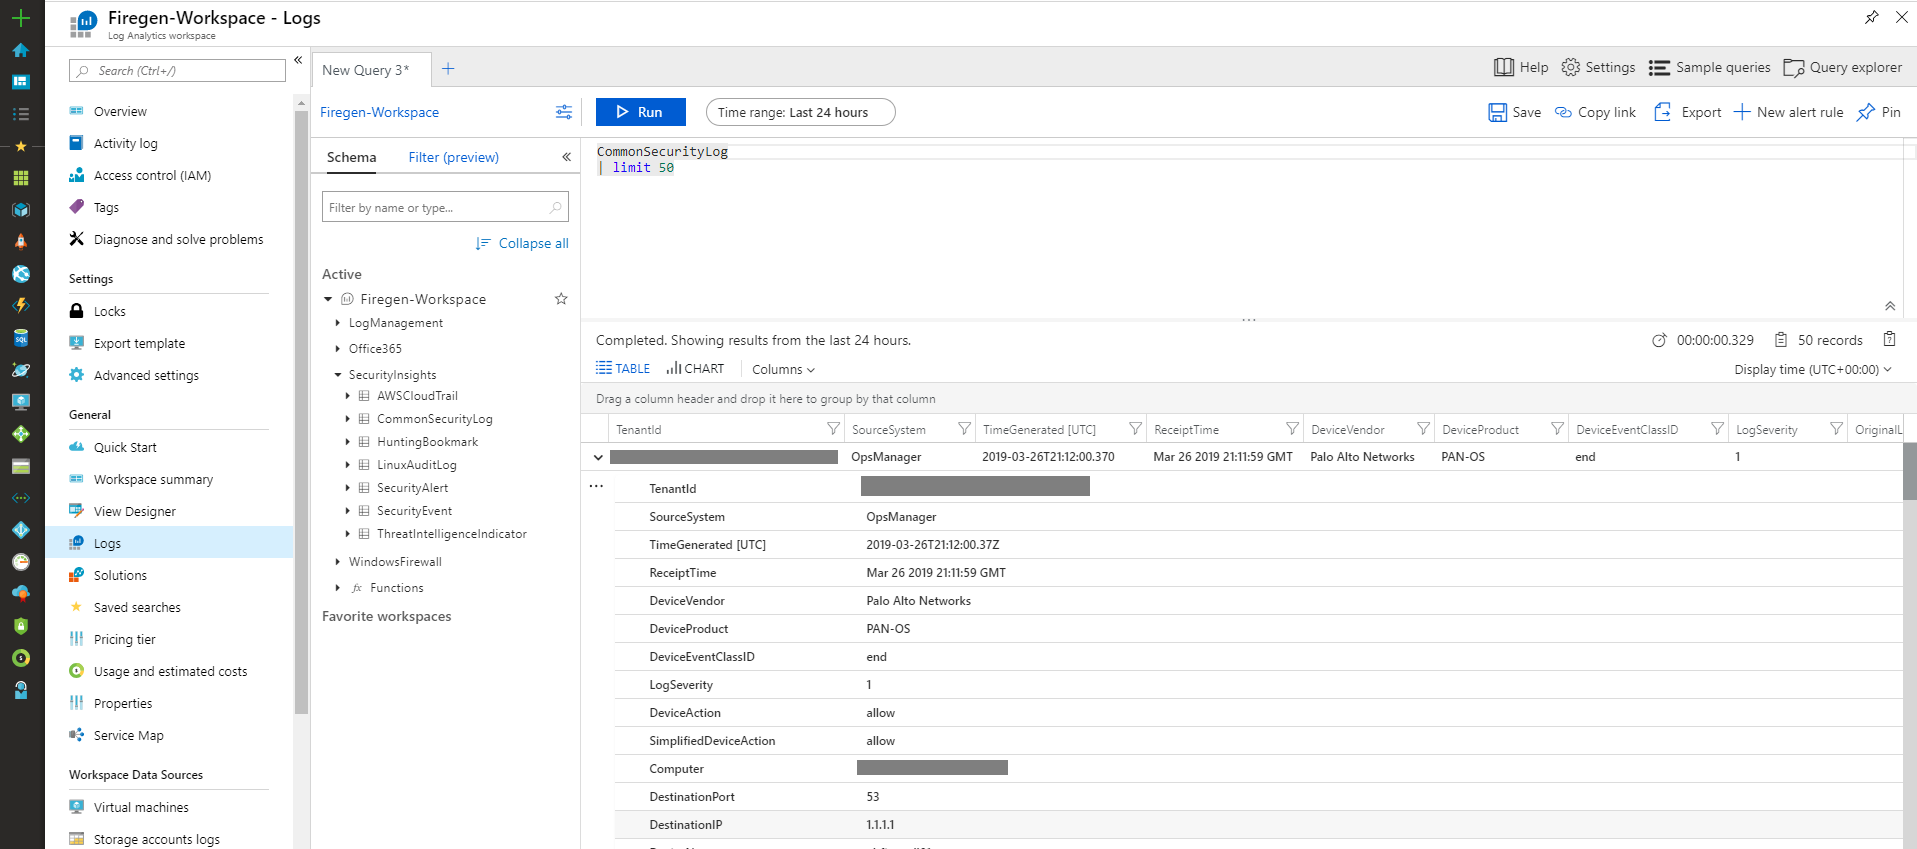
Task: Open filter on the ReceiptTime column
Action: (1292, 429)
